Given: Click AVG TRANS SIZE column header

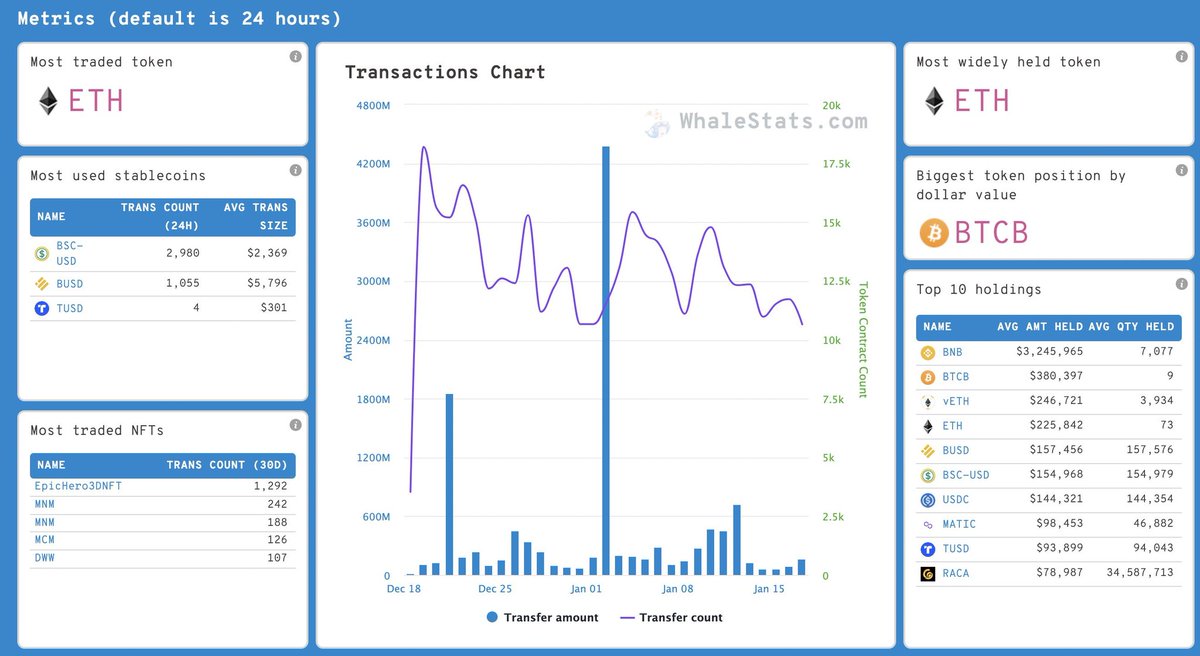Looking at the screenshot, I should point(255,215).
